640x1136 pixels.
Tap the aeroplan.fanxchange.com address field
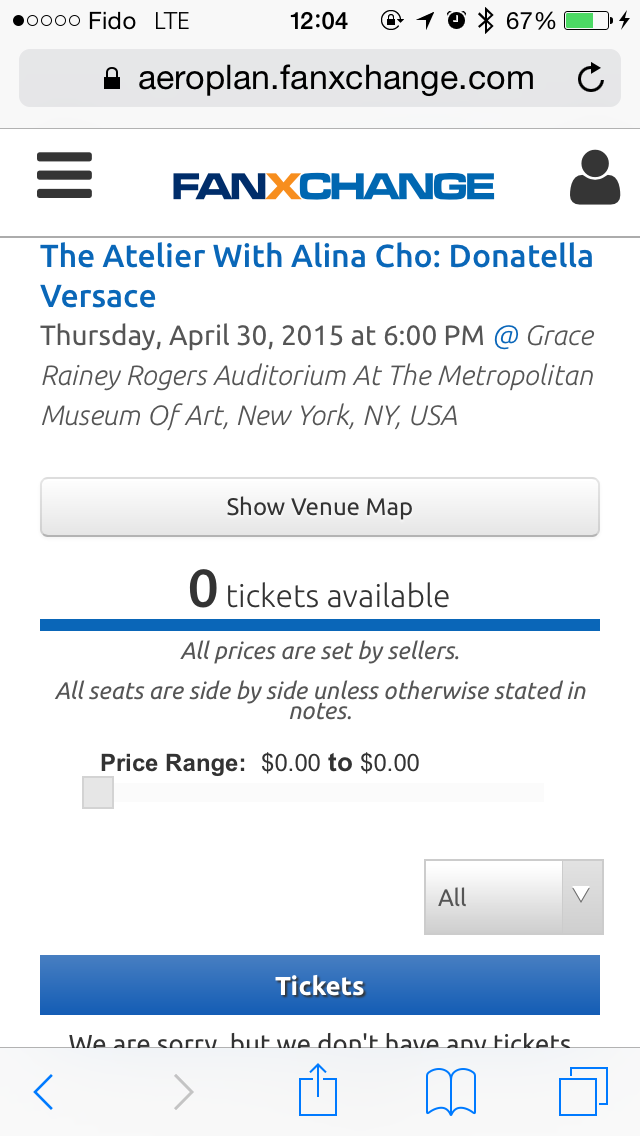coord(320,78)
